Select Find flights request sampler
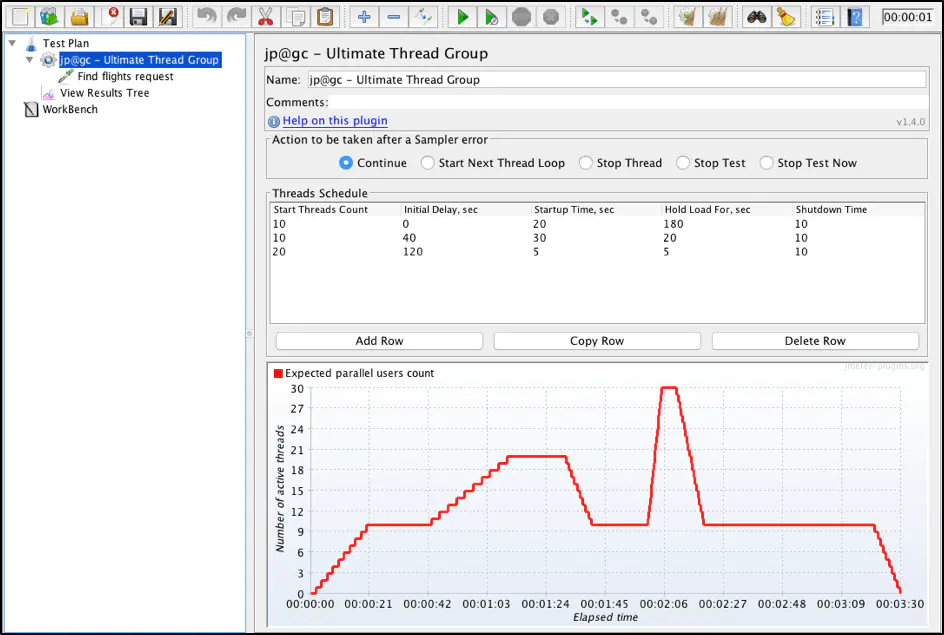Screen dimensions: 944x635 coord(125,76)
